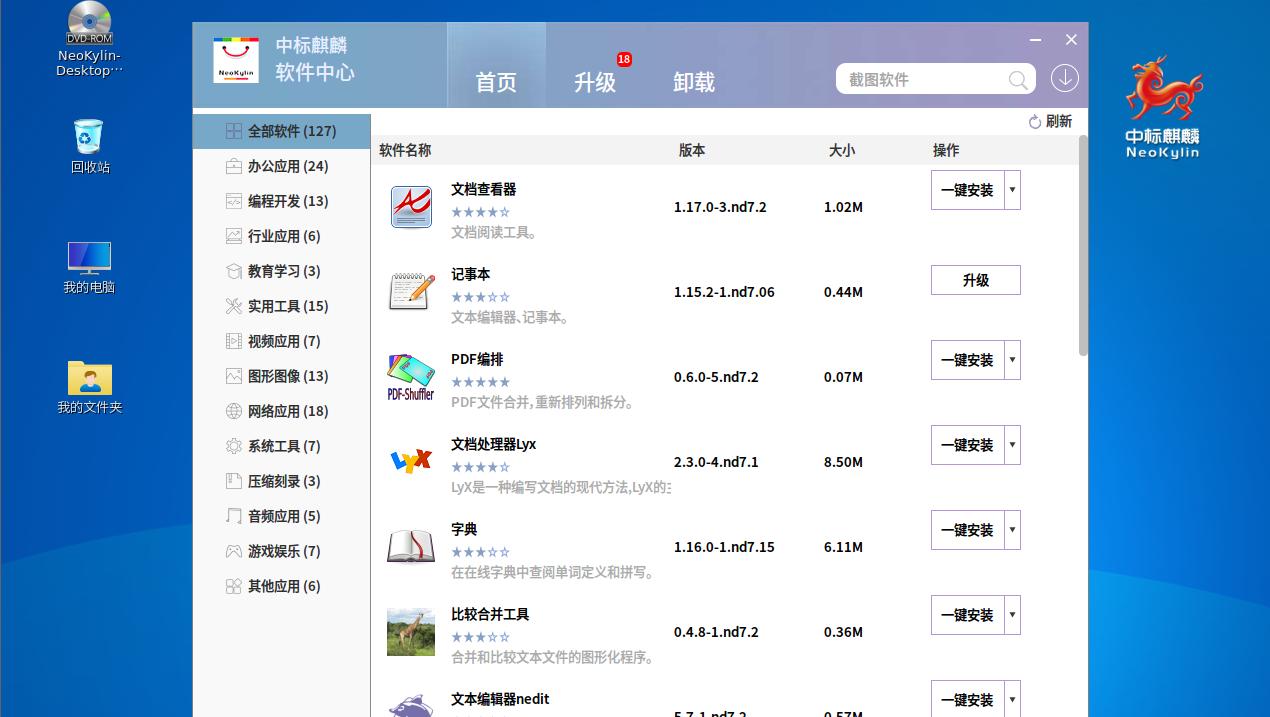Click the 其他应用 category icon
Viewport: 1270px width, 717px height.
pos(233,586)
